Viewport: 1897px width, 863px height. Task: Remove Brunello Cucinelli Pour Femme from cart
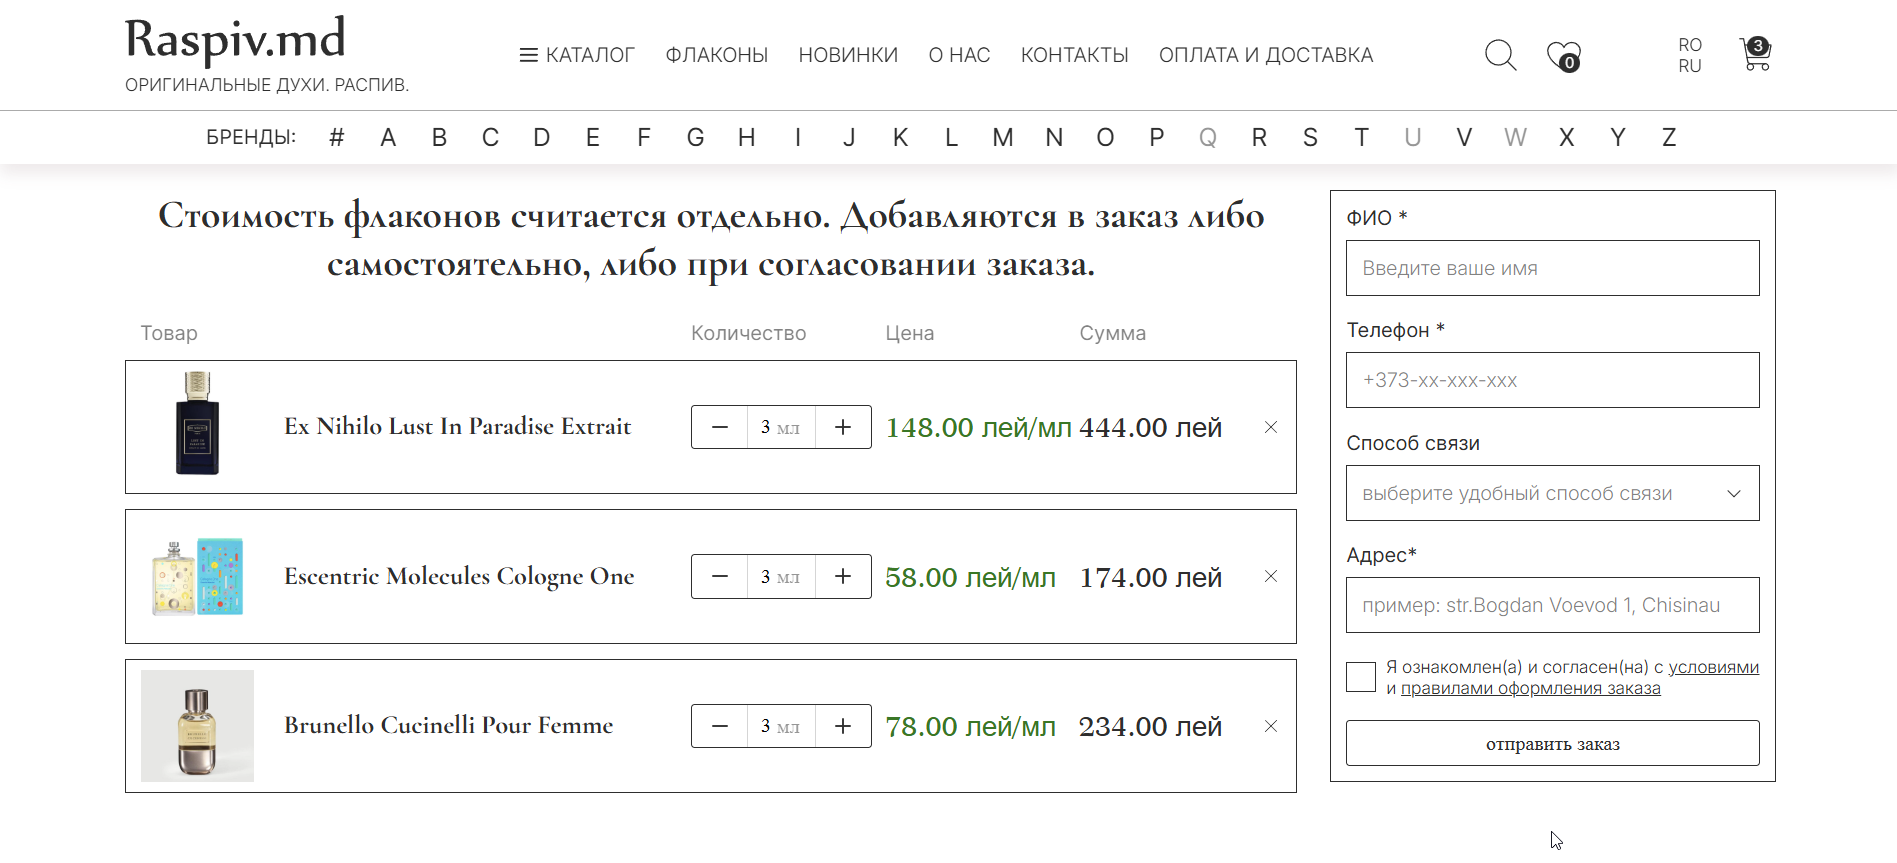pyautogui.click(x=1271, y=726)
